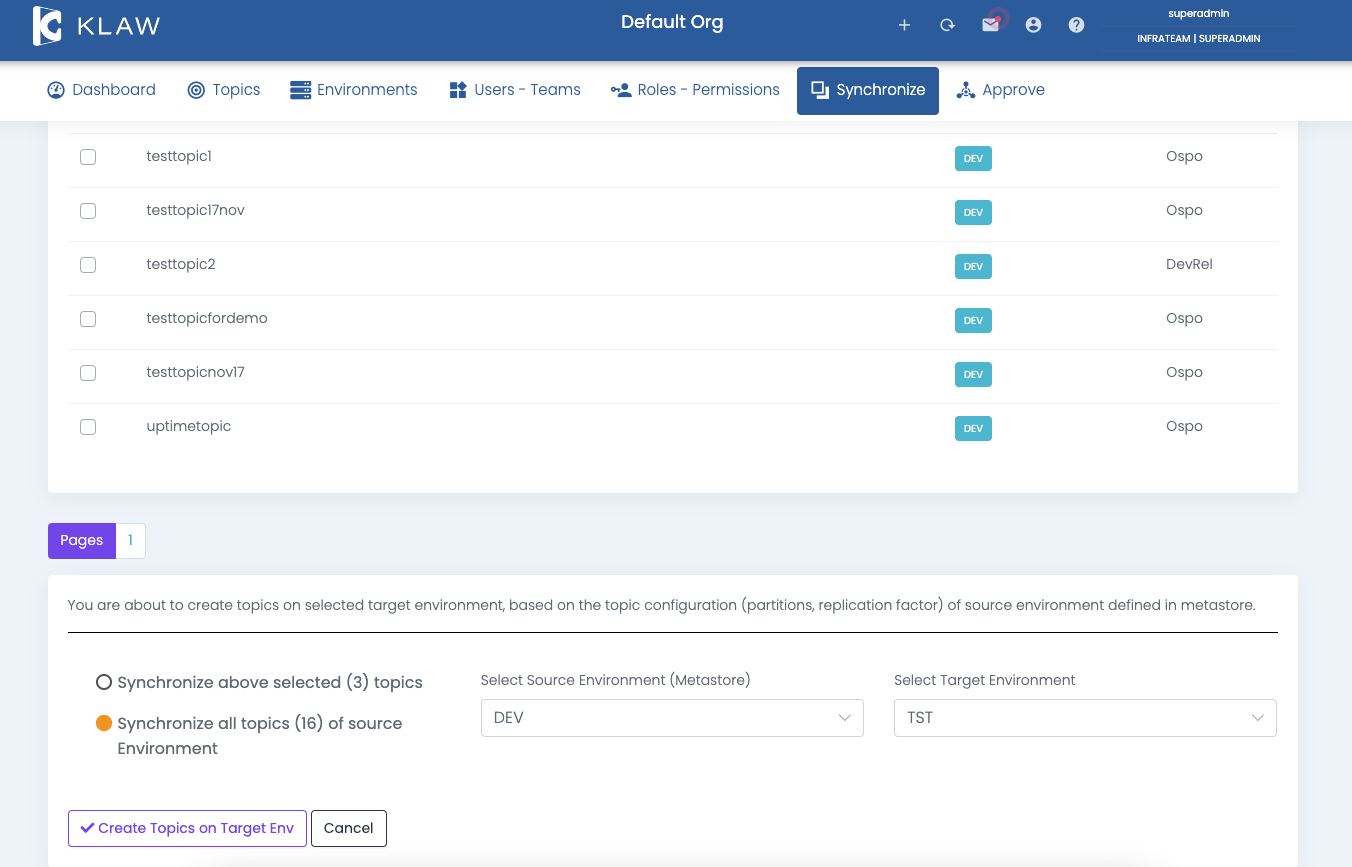Click the refresh icon in header
The image size is (1352, 867).
[947, 25]
